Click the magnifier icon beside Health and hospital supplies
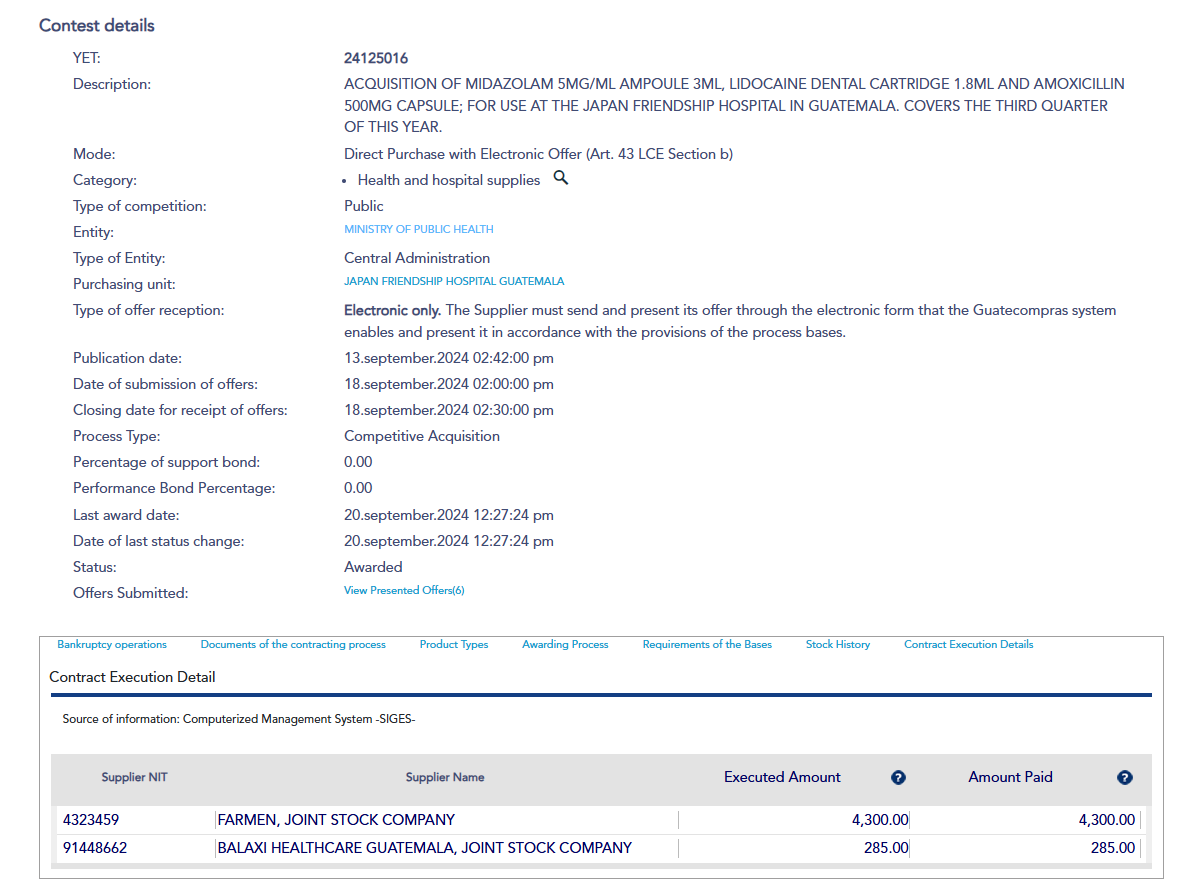 tap(561, 178)
